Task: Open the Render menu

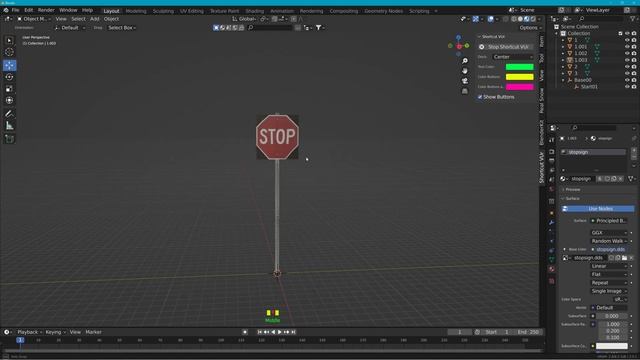Action: click(46, 10)
